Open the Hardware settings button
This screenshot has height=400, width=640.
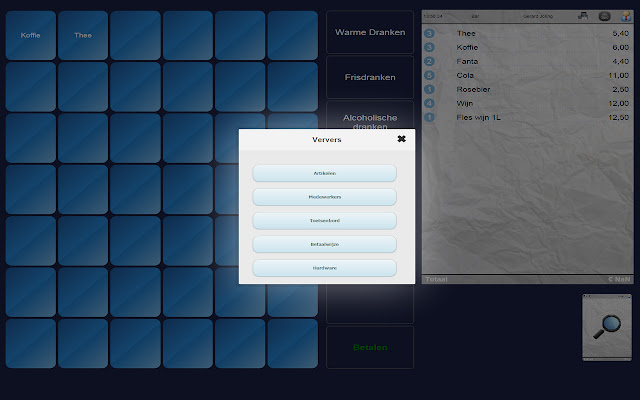(324, 268)
